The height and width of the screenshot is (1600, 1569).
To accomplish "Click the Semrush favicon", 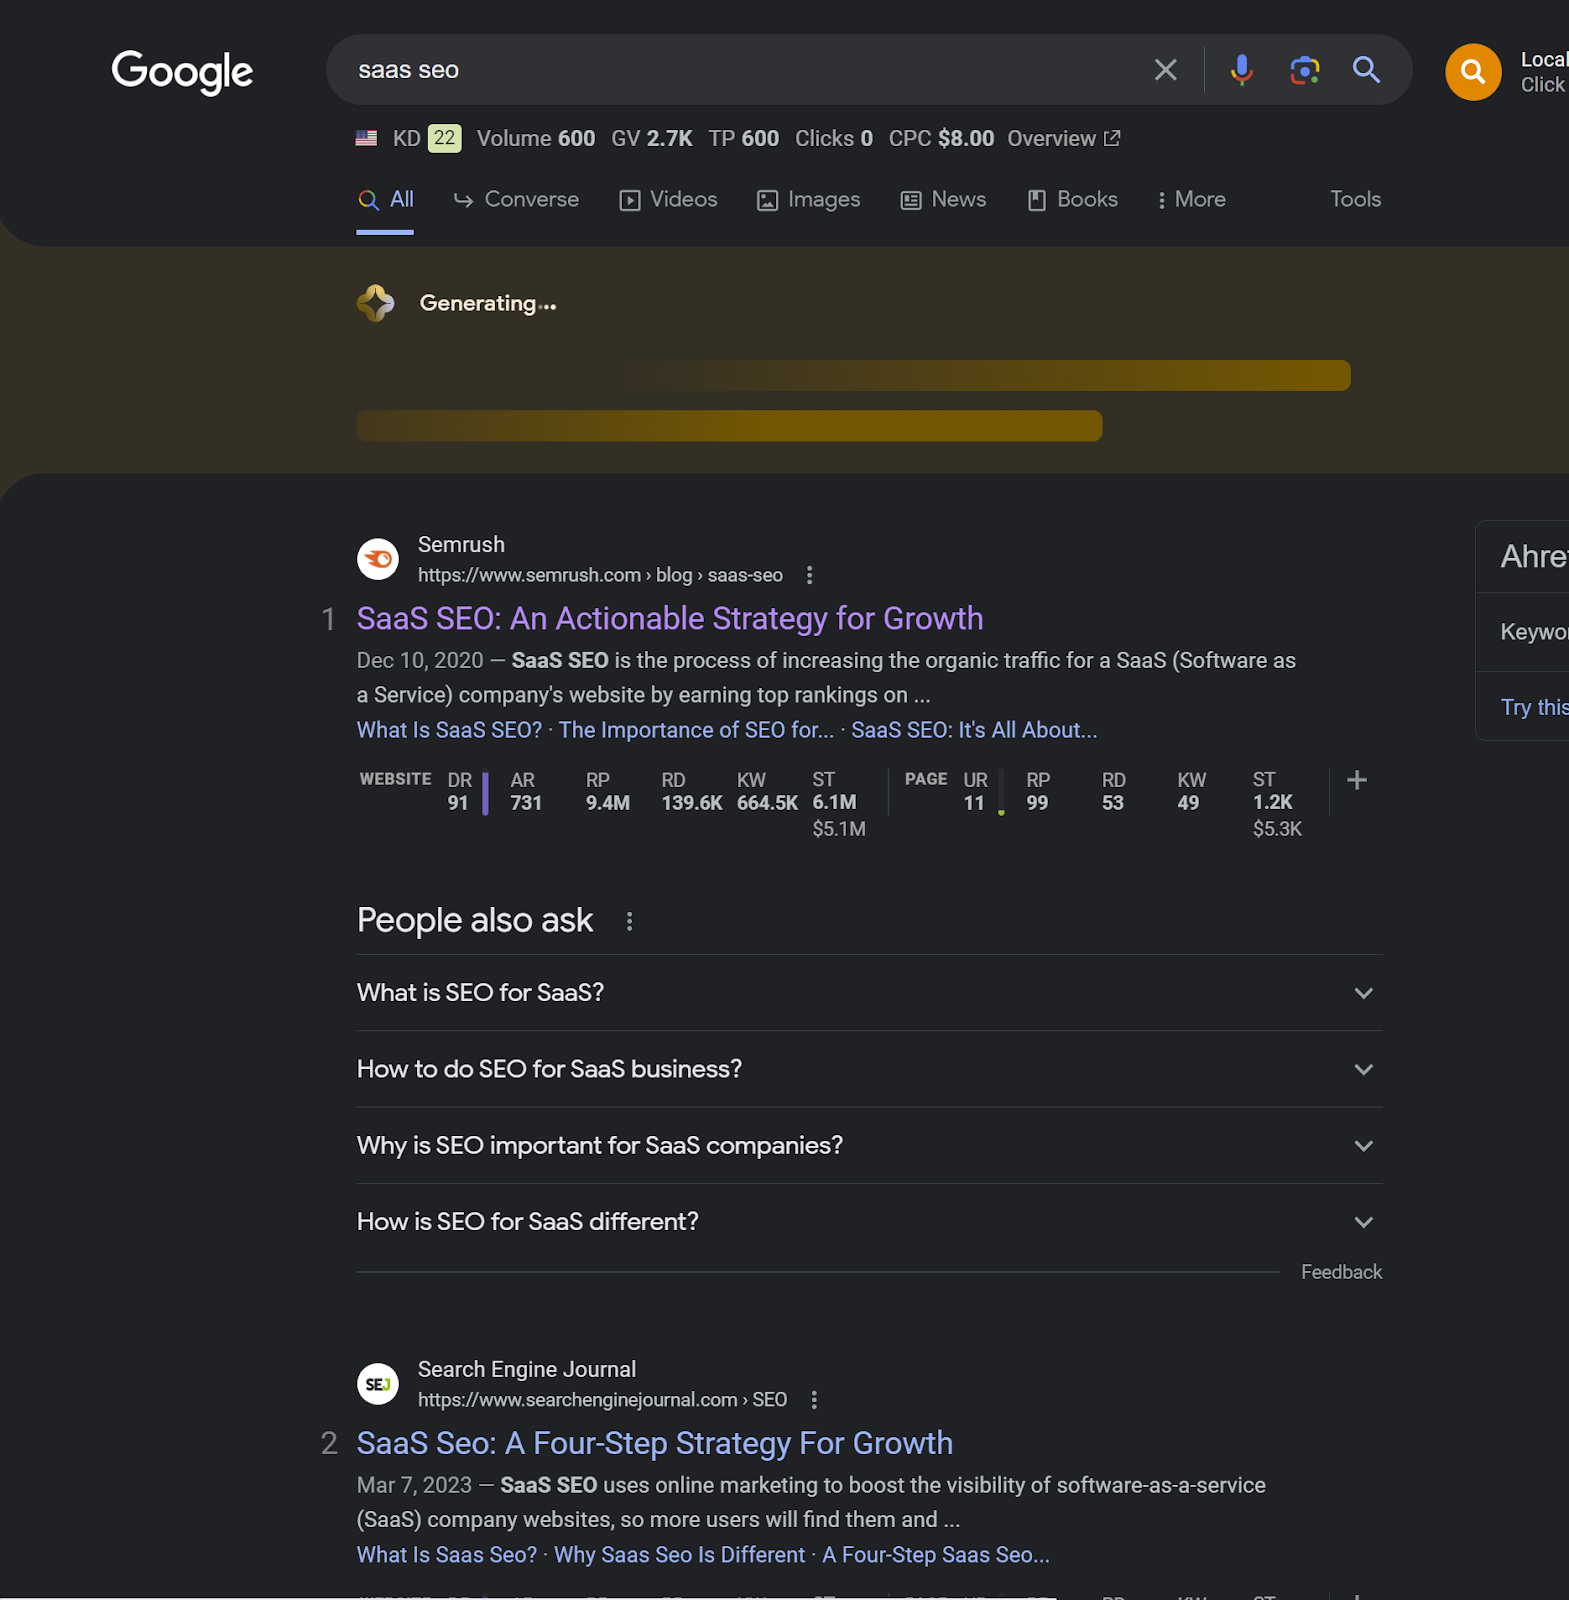I will (378, 559).
